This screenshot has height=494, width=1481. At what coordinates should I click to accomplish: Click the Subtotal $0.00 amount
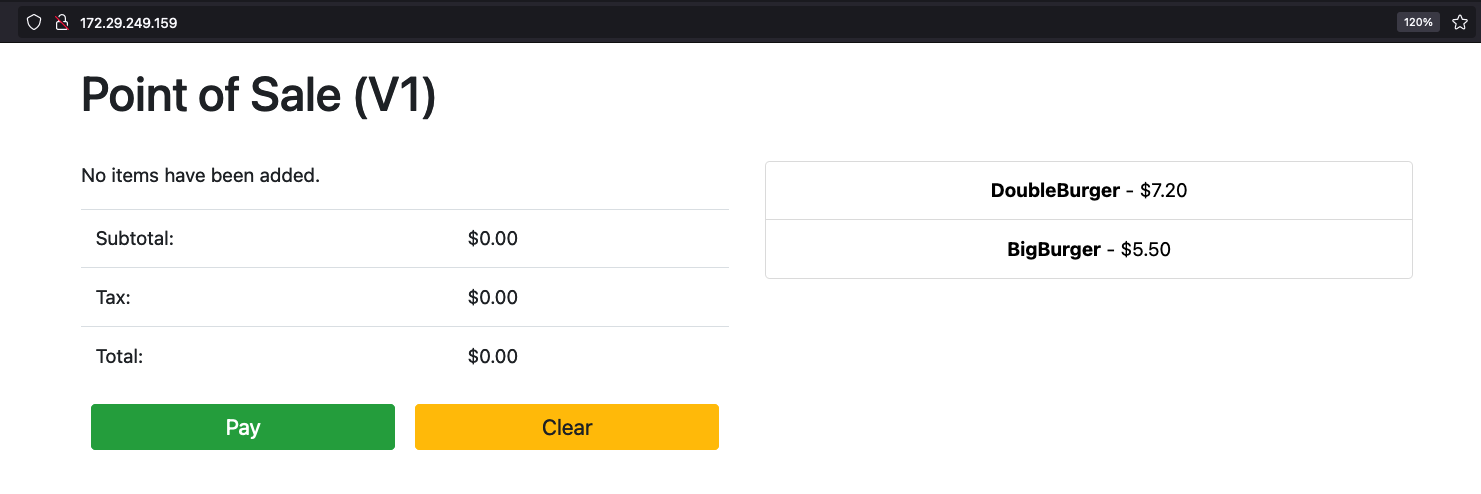click(493, 239)
